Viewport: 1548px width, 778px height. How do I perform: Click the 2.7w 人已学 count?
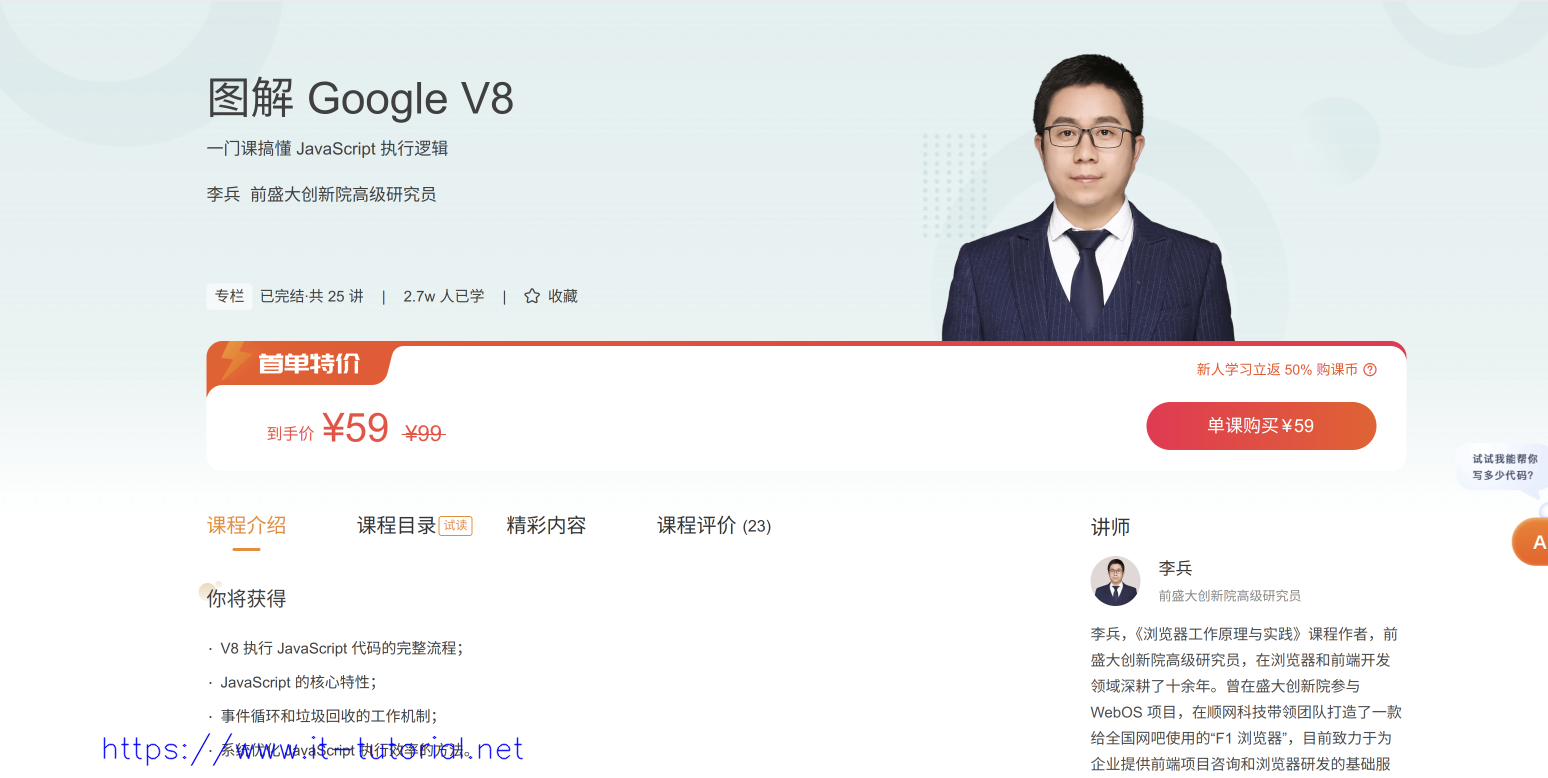(444, 296)
